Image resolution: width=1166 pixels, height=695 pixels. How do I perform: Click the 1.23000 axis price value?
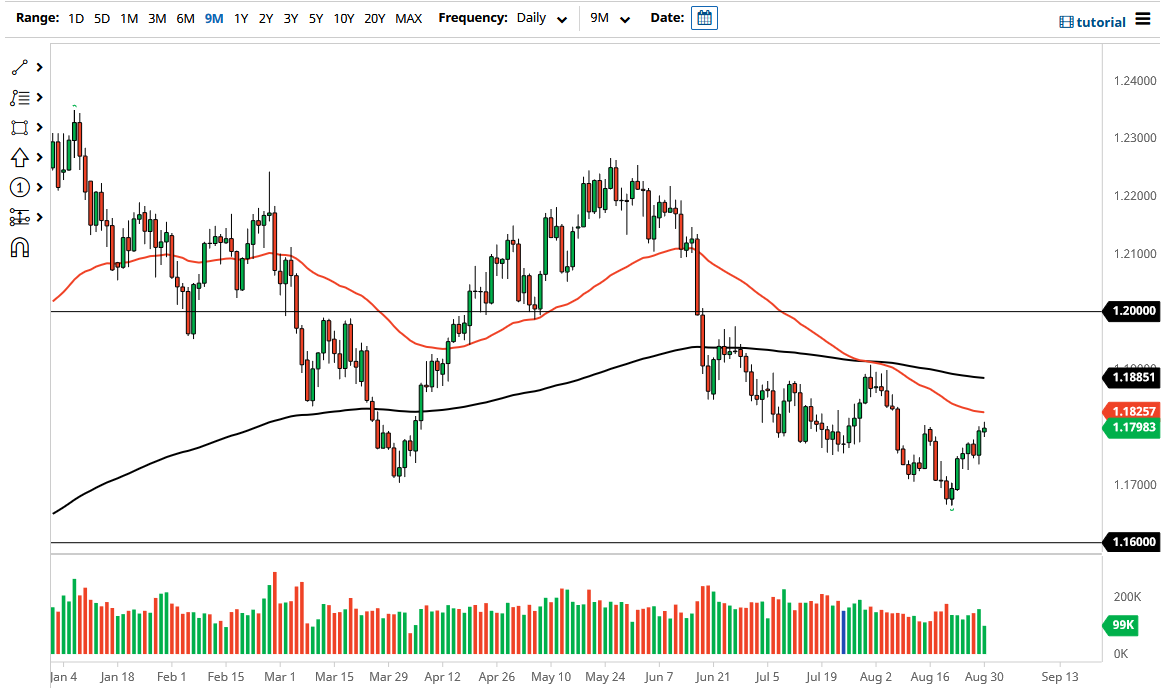[1135, 138]
